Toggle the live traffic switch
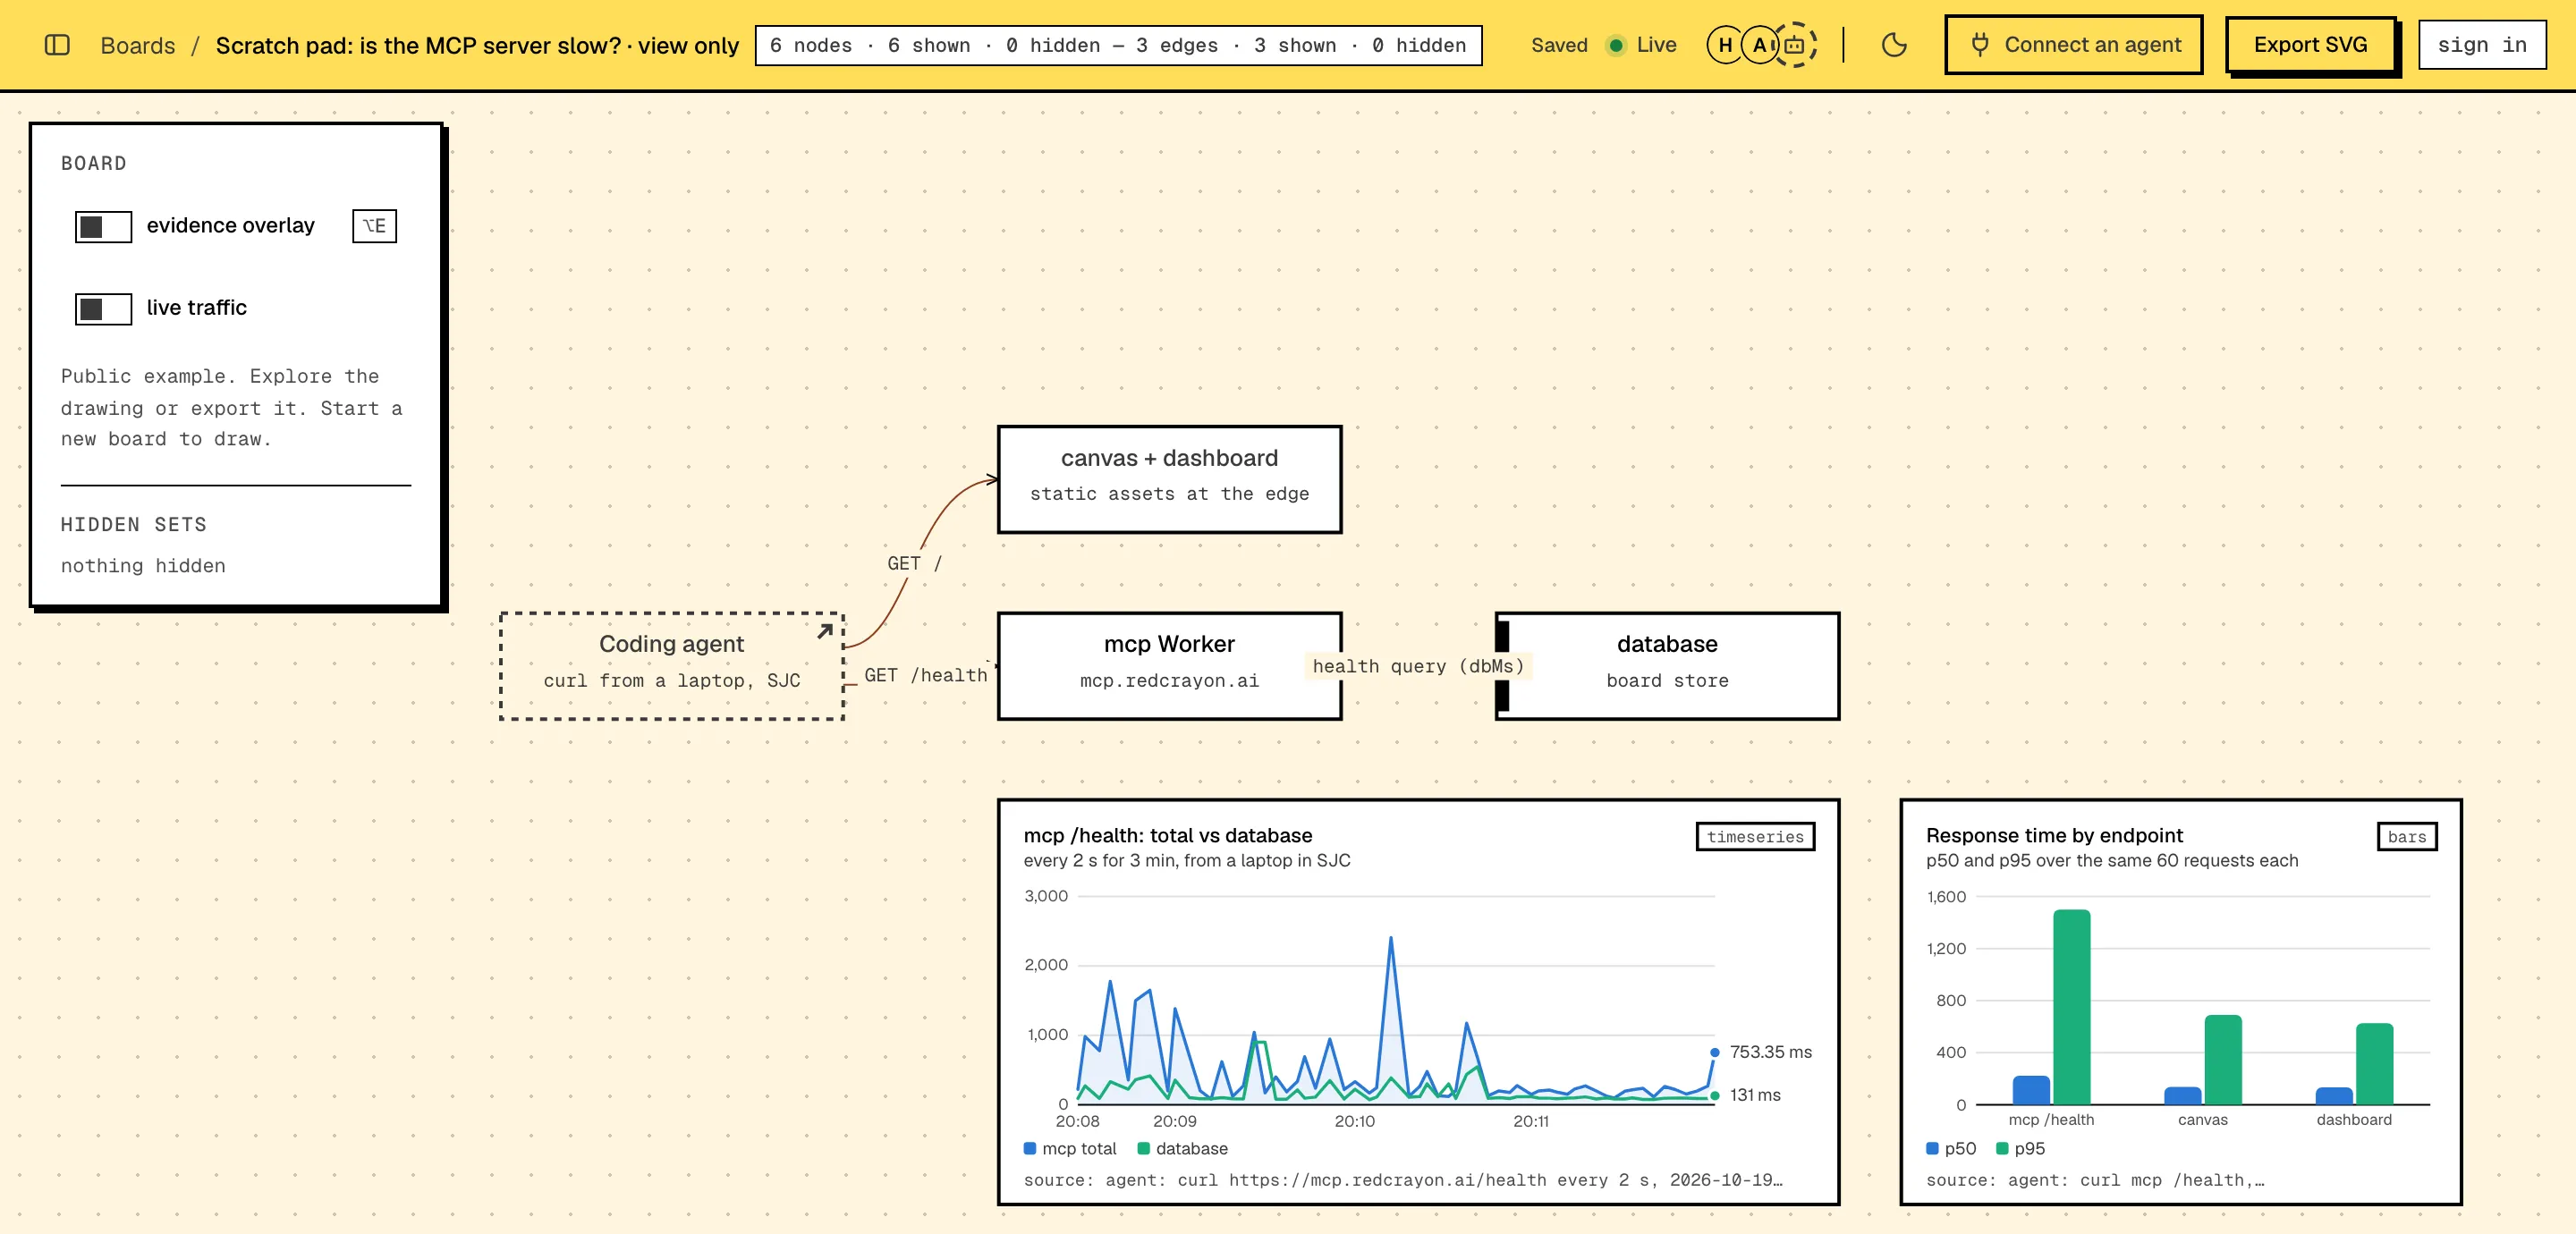 tap(103, 309)
